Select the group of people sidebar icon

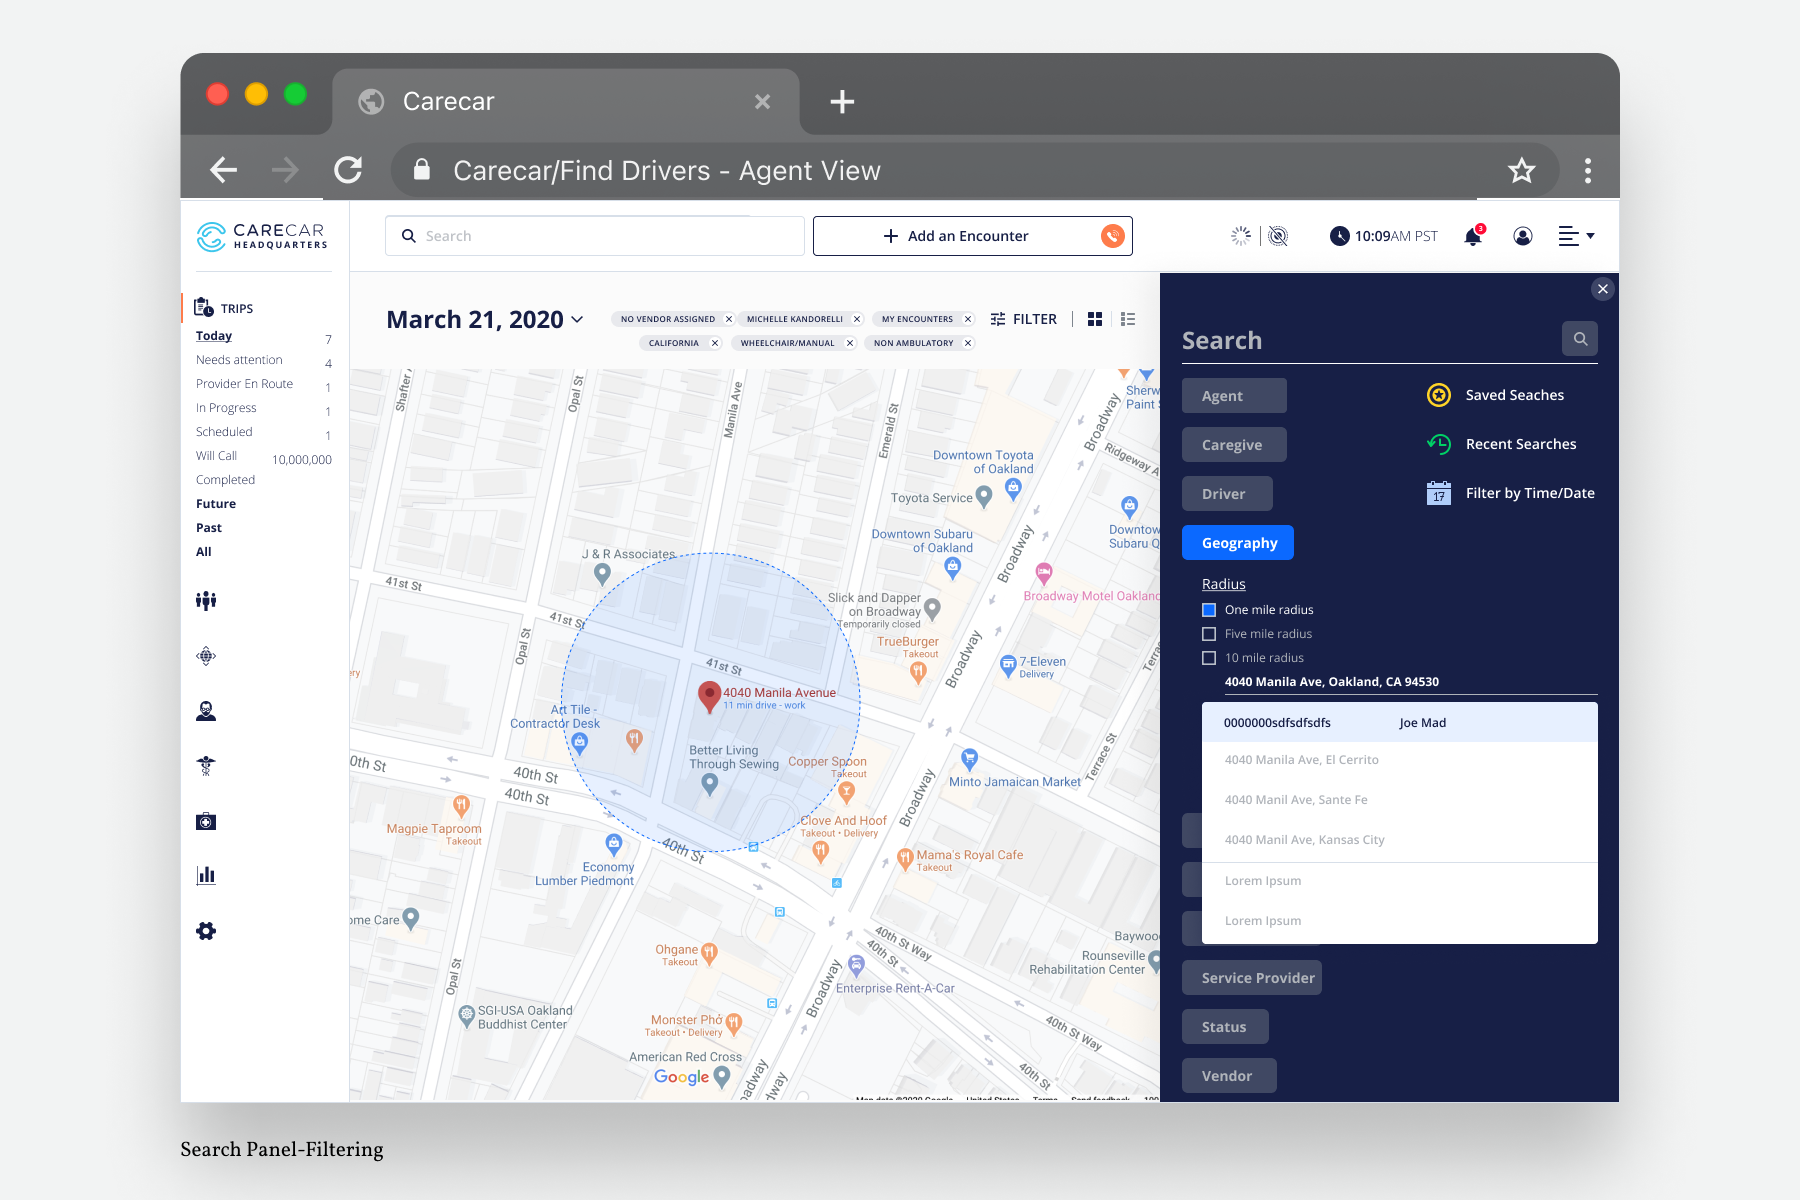click(205, 601)
